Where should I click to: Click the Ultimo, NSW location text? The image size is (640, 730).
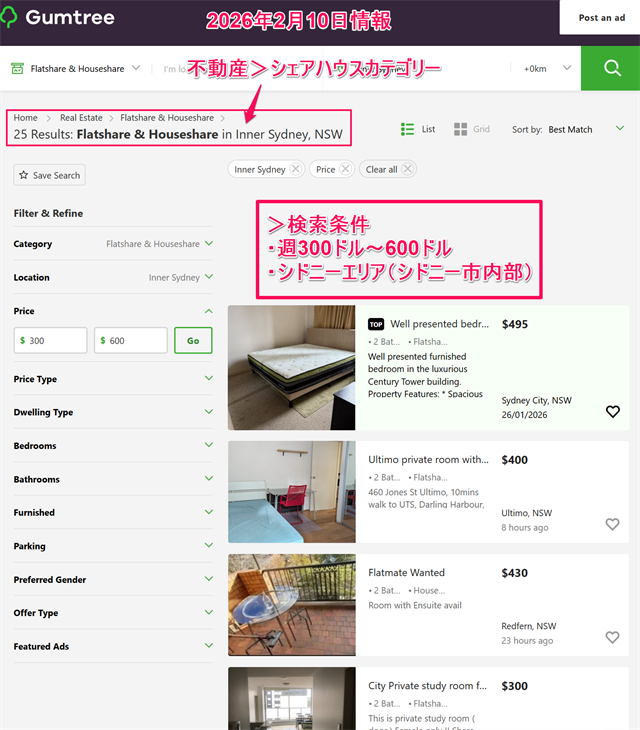click(x=526, y=513)
